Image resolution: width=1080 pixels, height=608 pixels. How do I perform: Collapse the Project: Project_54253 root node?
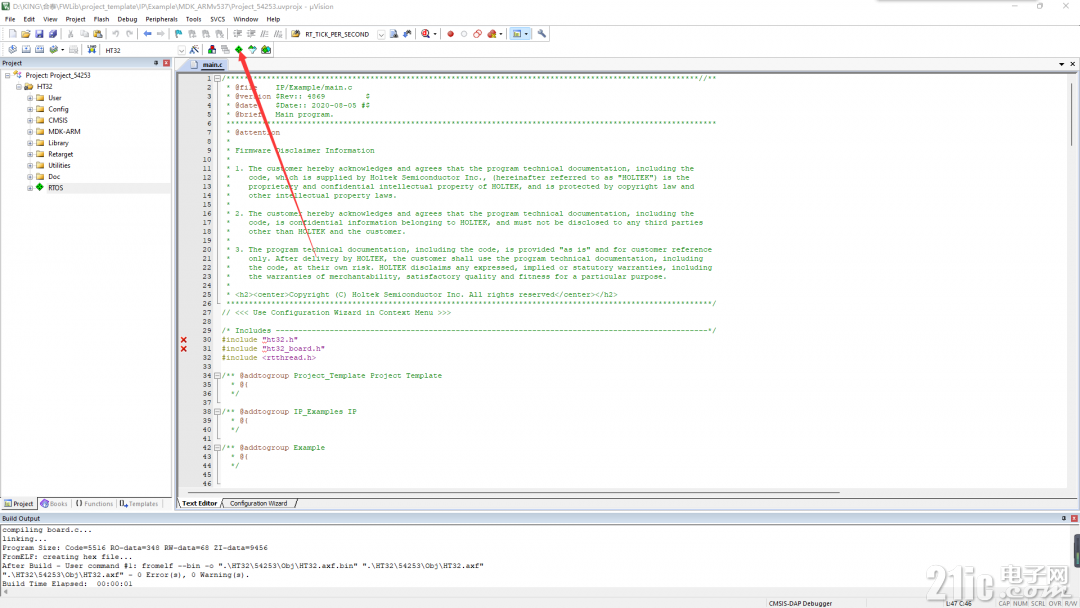tap(8, 75)
